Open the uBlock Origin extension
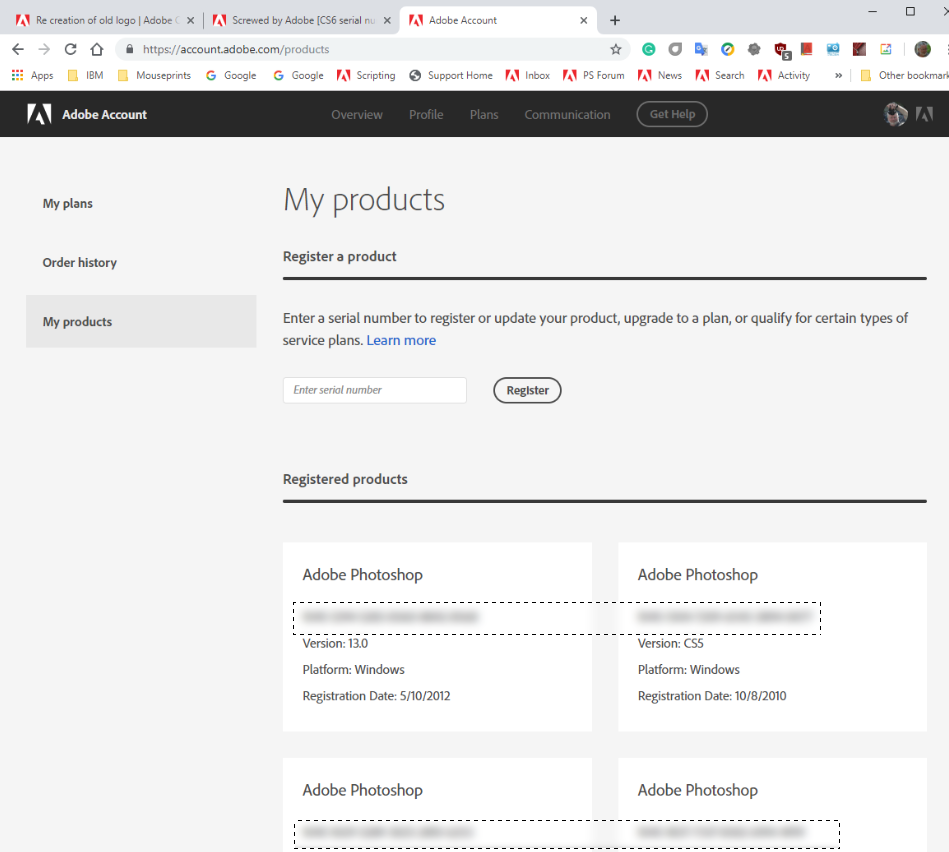This screenshot has height=852, width=949. (x=781, y=50)
